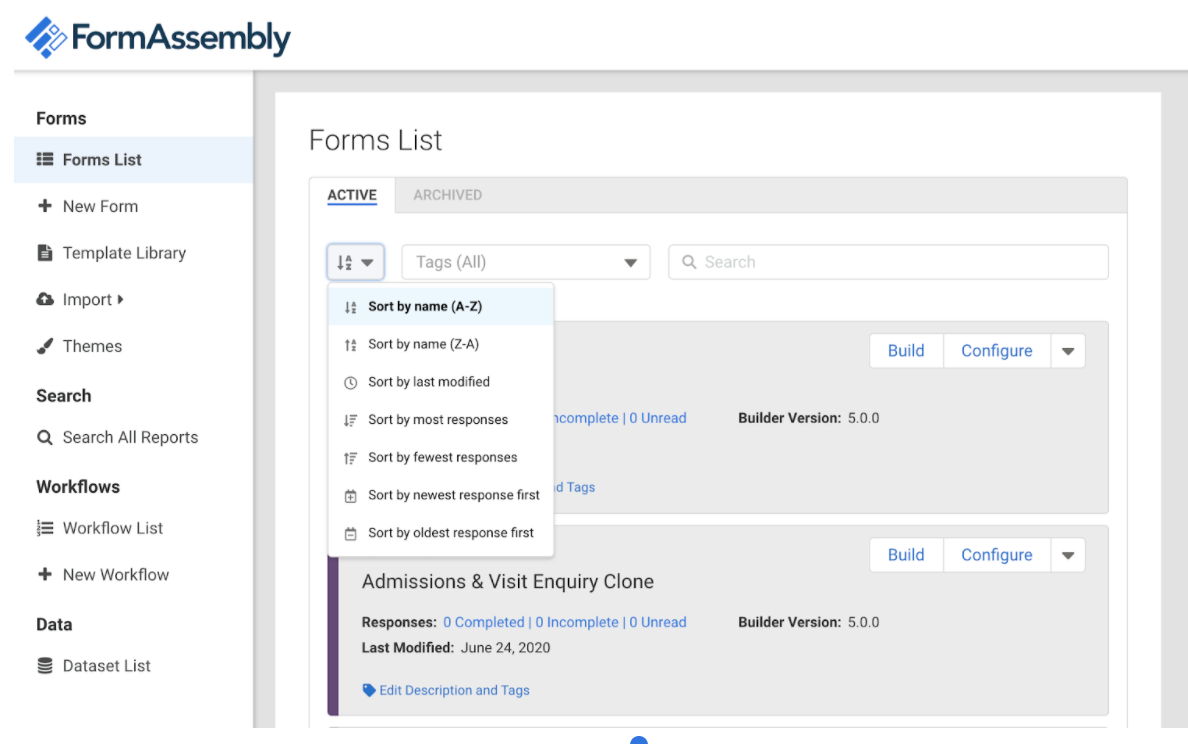Choose Sort by most responses
Image resolution: width=1188 pixels, height=744 pixels.
coord(441,419)
